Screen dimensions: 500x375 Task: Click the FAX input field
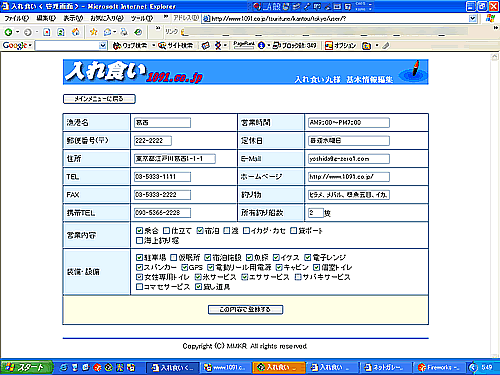pyautogui.click(x=162, y=195)
